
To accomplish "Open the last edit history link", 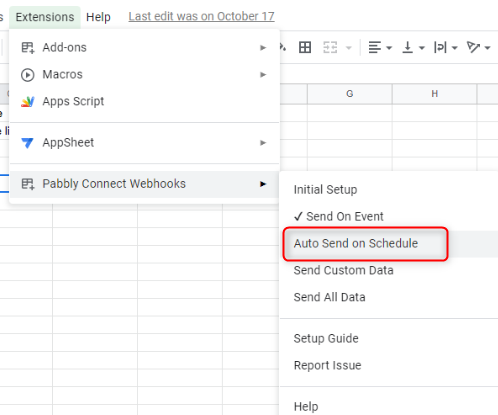I will (x=201, y=16).
